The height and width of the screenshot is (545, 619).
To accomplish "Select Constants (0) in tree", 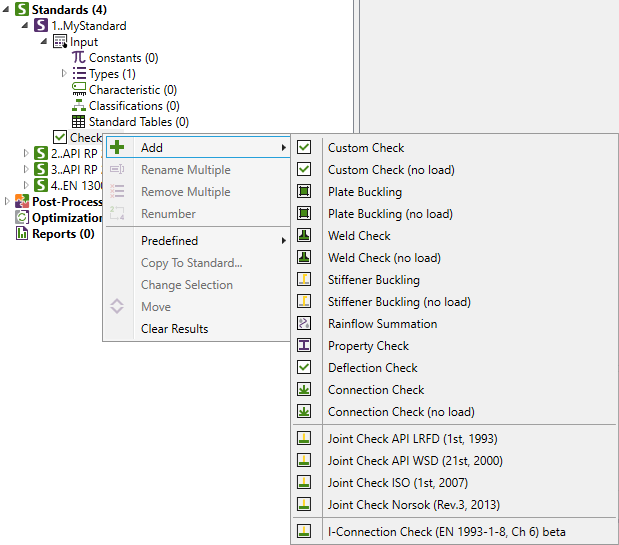I will (123, 58).
